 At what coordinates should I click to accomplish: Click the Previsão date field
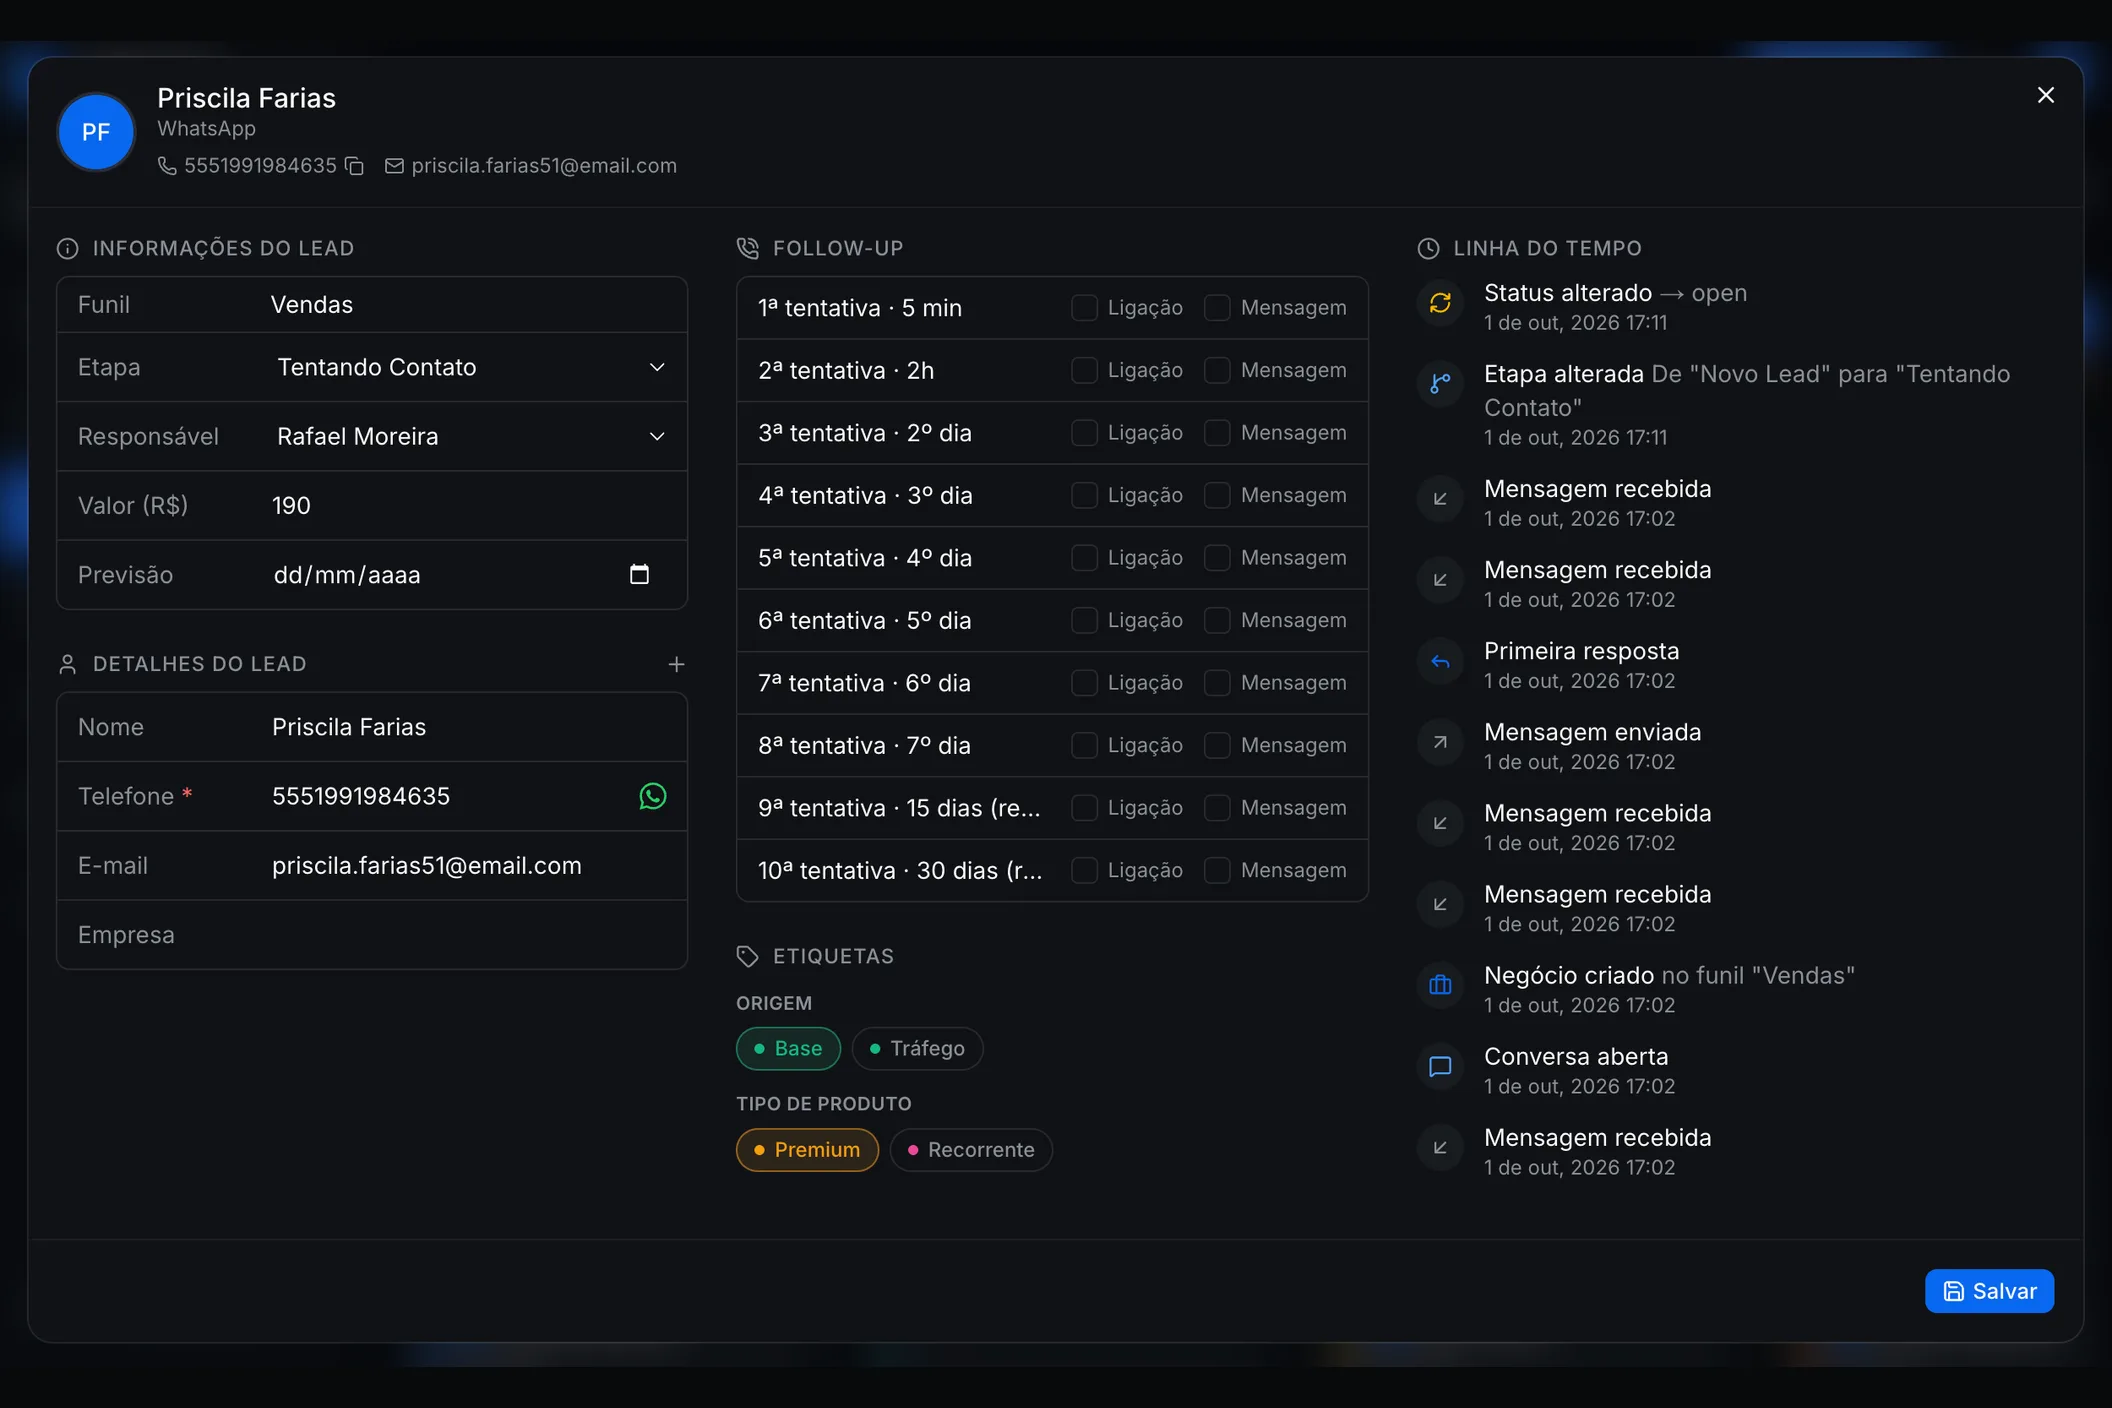[471, 574]
